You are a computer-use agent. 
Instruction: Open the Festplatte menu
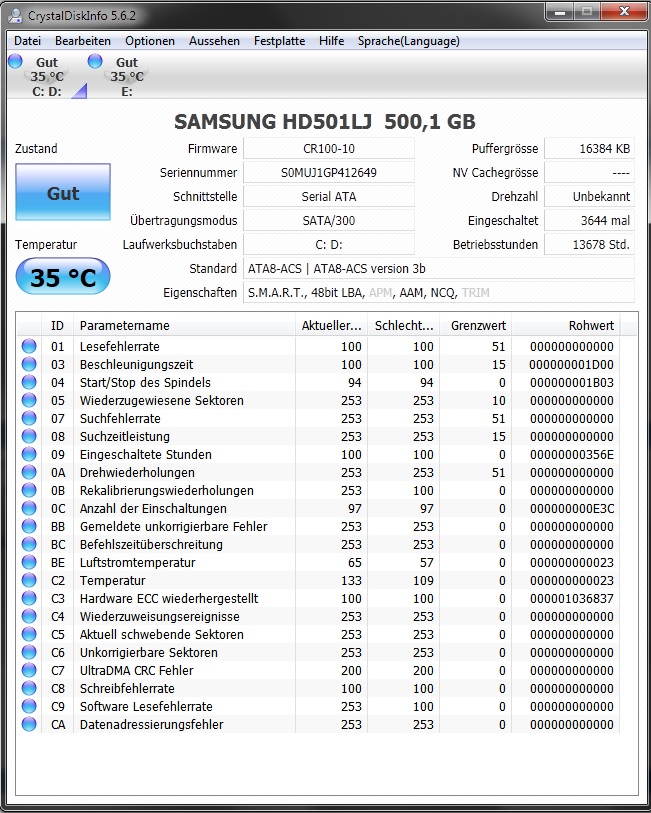point(279,41)
